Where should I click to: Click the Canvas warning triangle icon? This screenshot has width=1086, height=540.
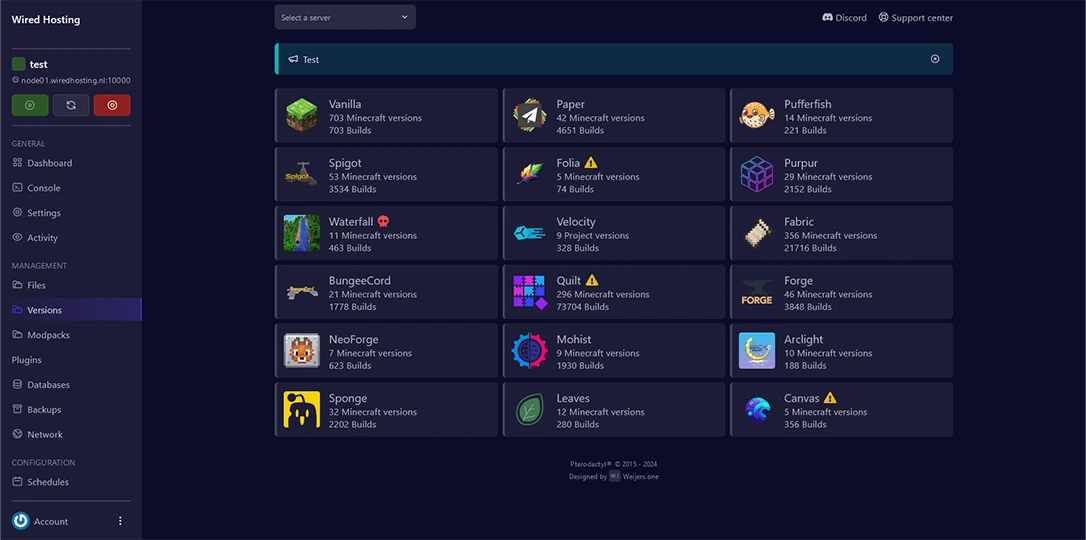click(x=830, y=398)
